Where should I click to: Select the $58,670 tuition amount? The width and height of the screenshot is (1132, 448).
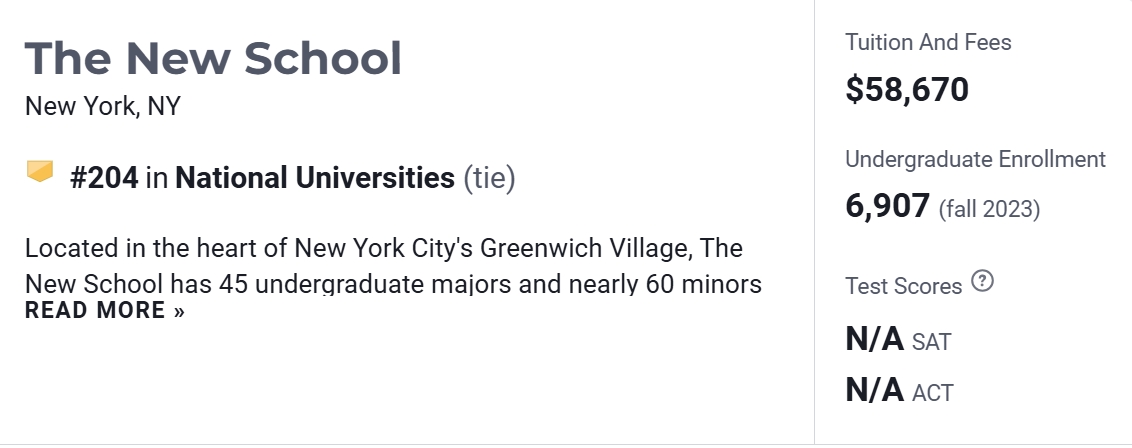(x=907, y=89)
